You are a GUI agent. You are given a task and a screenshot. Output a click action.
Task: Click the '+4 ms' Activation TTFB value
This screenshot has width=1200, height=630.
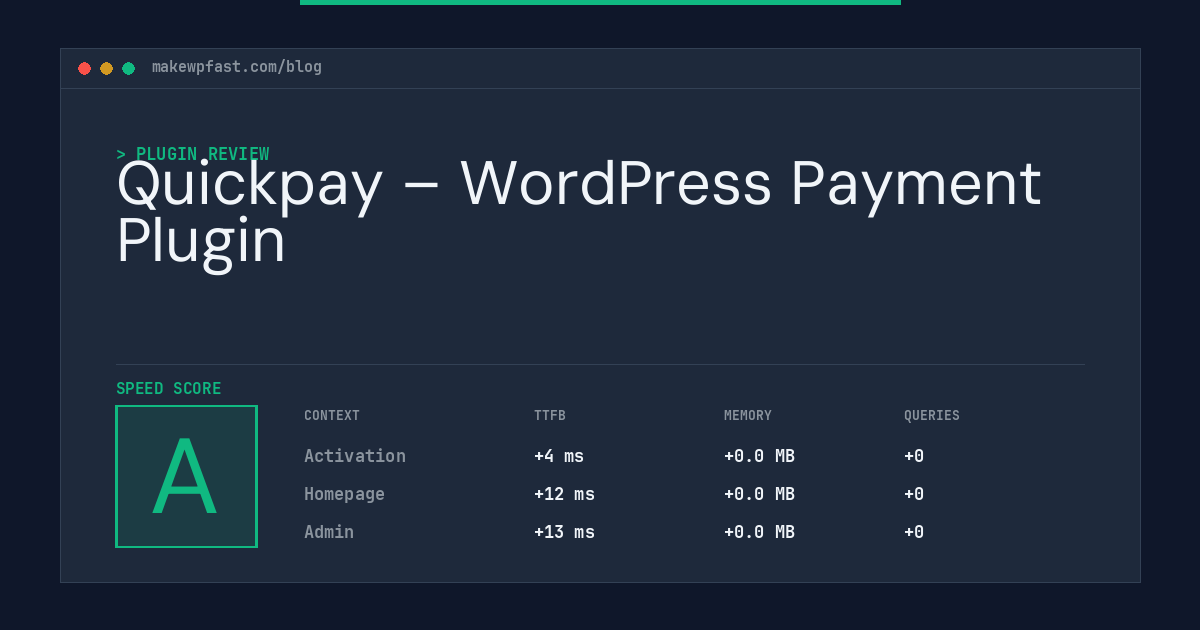tap(559, 456)
